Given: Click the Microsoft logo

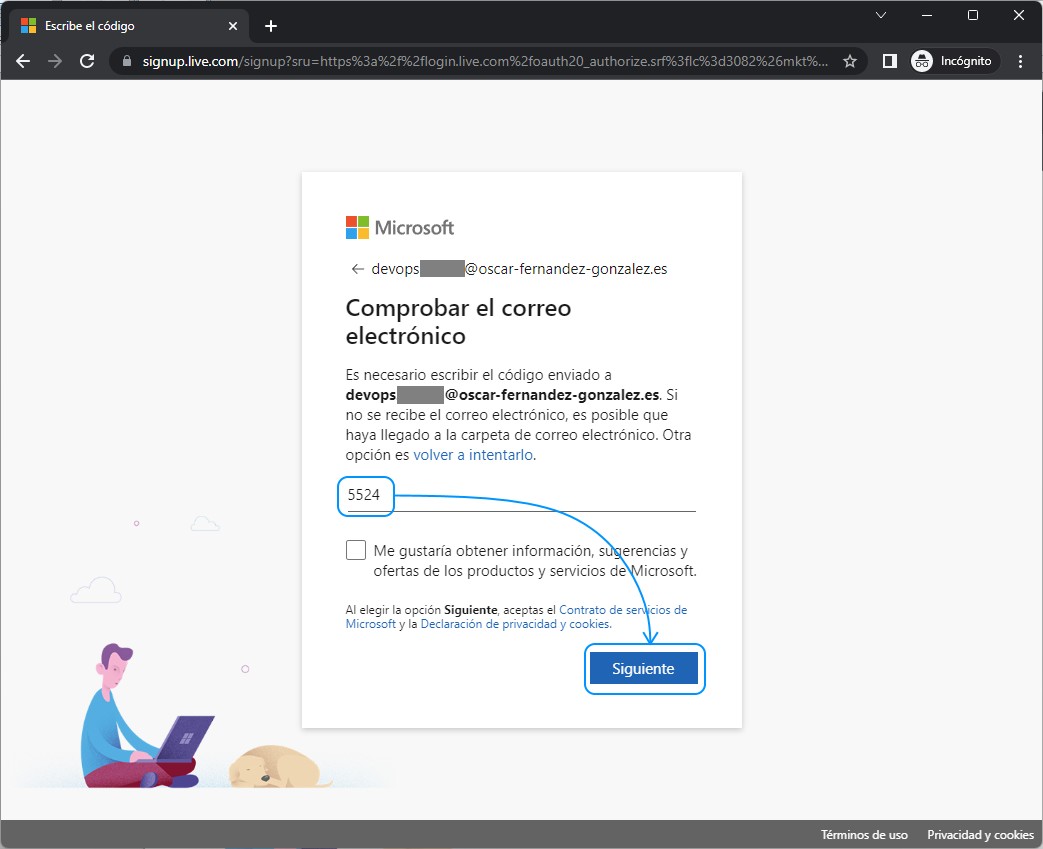Looking at the screenshot, I should 400,228.
